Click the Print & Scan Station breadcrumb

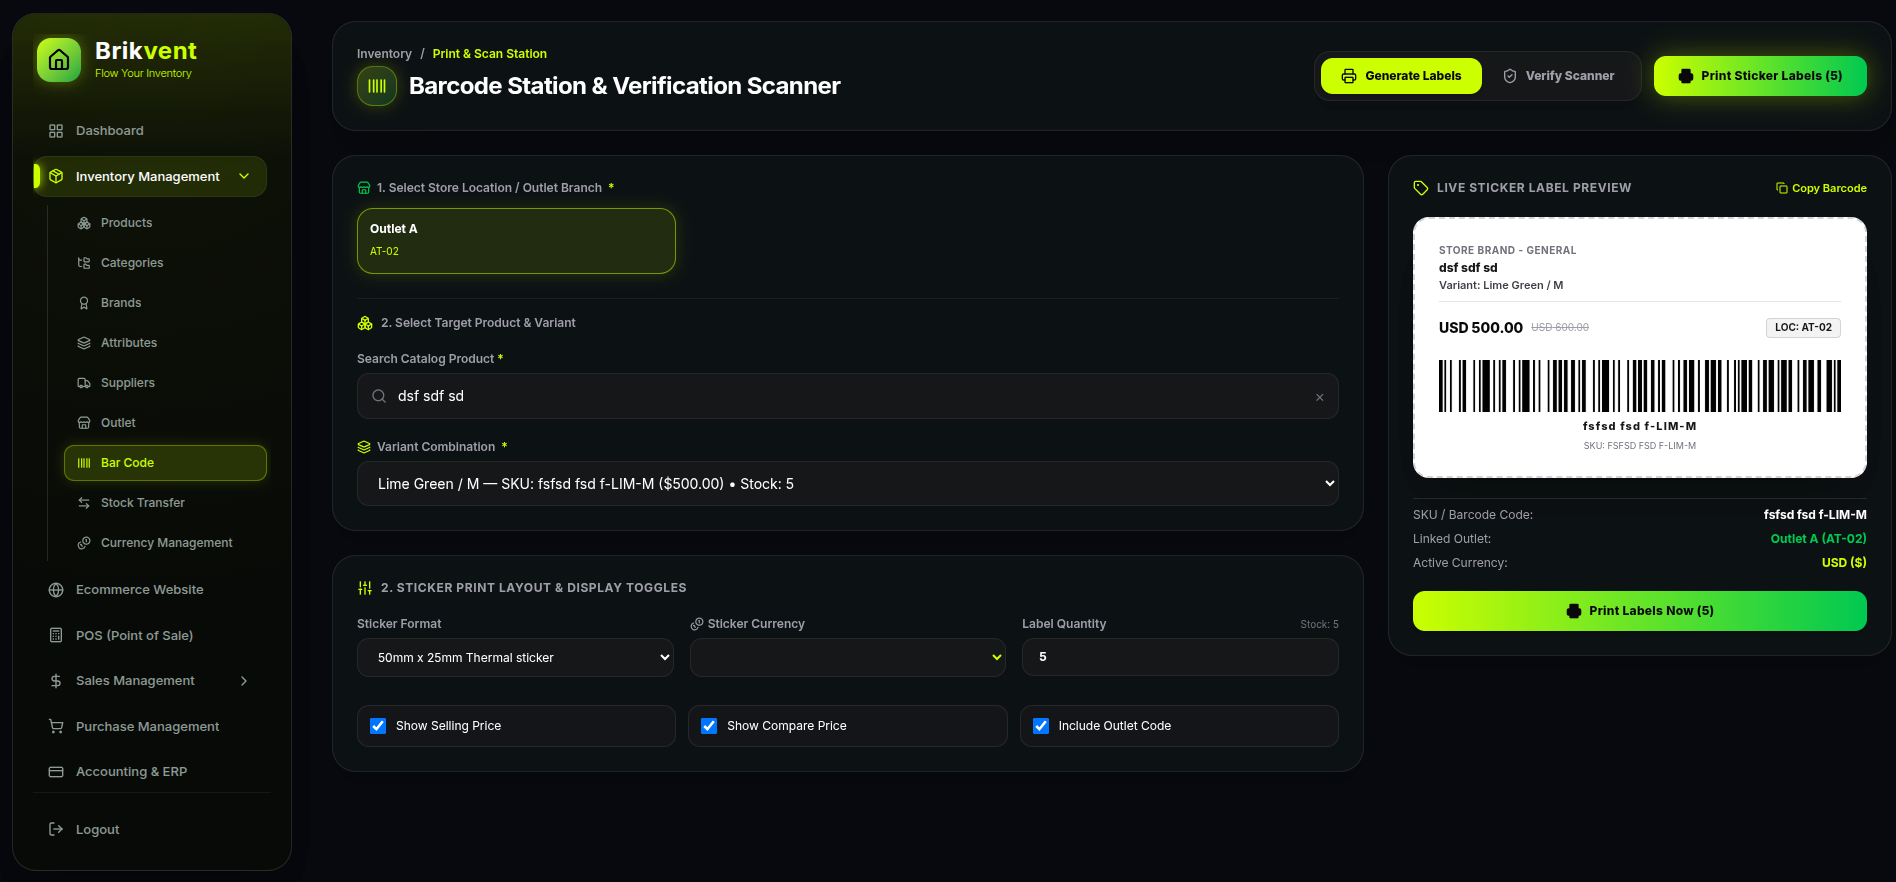(489, 54)
